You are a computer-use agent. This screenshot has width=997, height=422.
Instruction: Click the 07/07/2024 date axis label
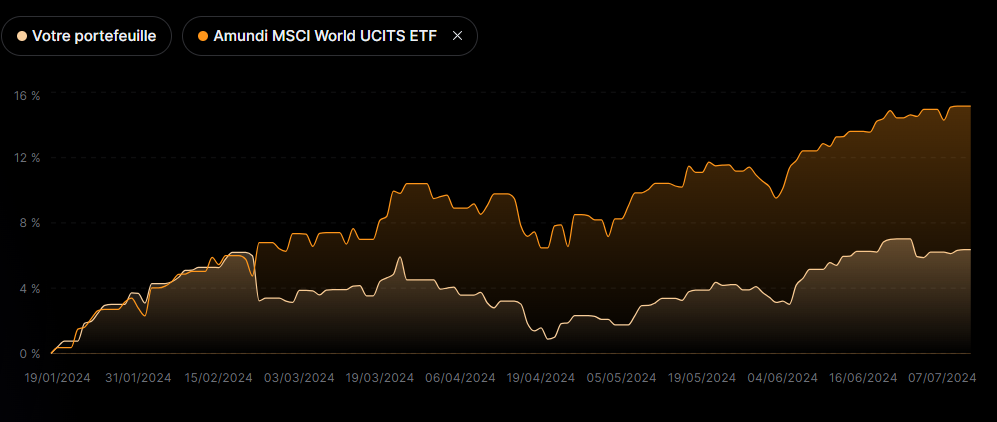coord(941,378)
